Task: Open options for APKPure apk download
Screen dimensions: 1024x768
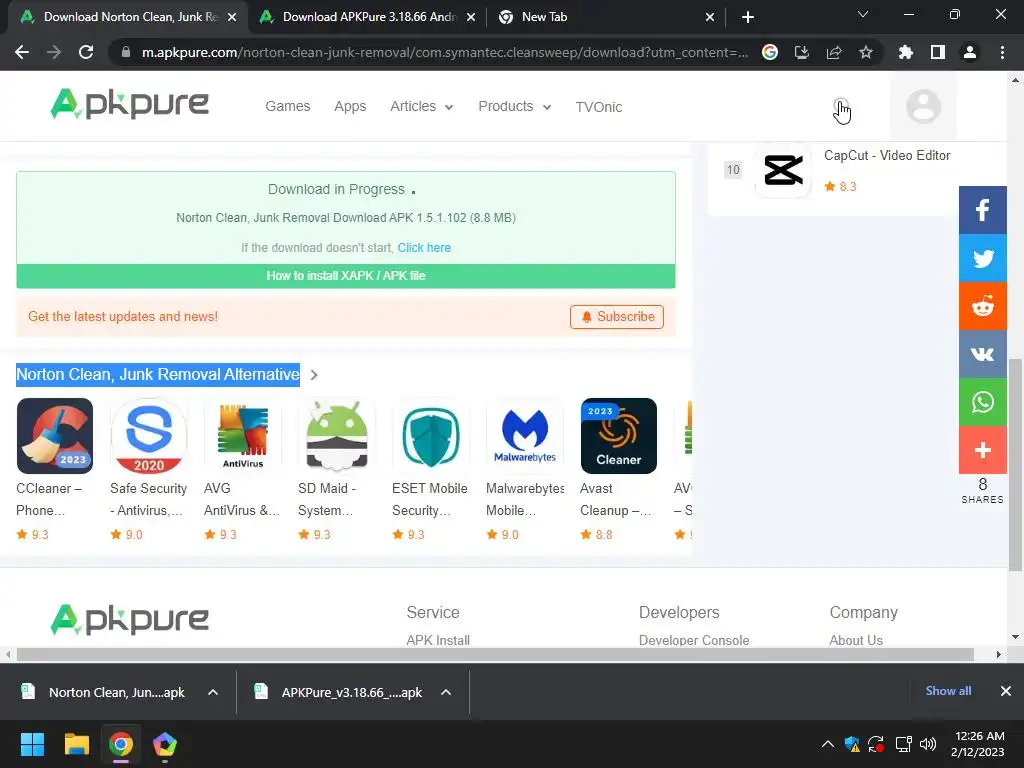Action: [x=446, y=692]
